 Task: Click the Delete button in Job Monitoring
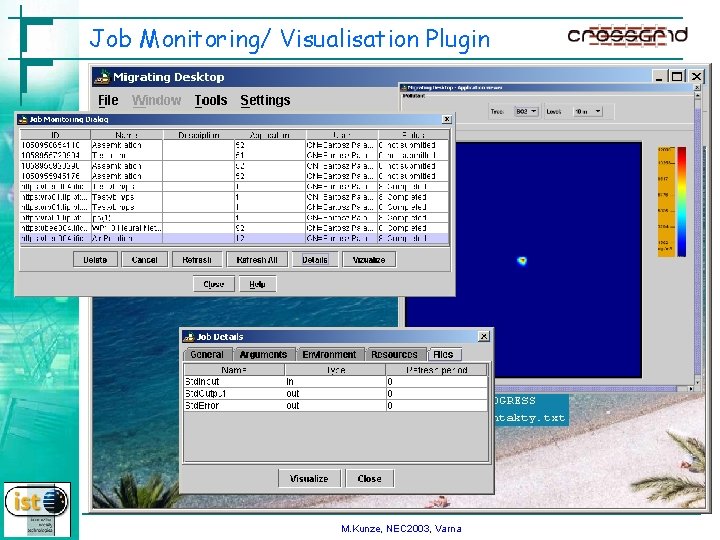[x=95, y=260]
